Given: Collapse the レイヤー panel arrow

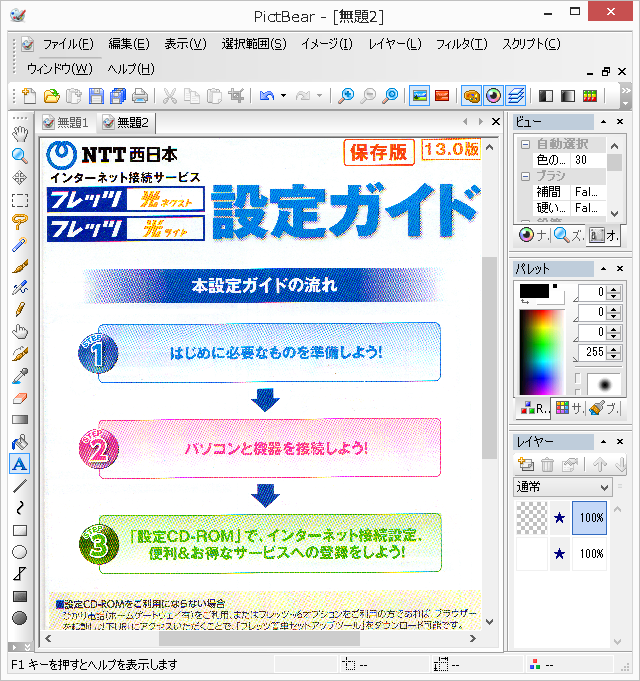Looking at the screenshot, I should tap(604, 442).
